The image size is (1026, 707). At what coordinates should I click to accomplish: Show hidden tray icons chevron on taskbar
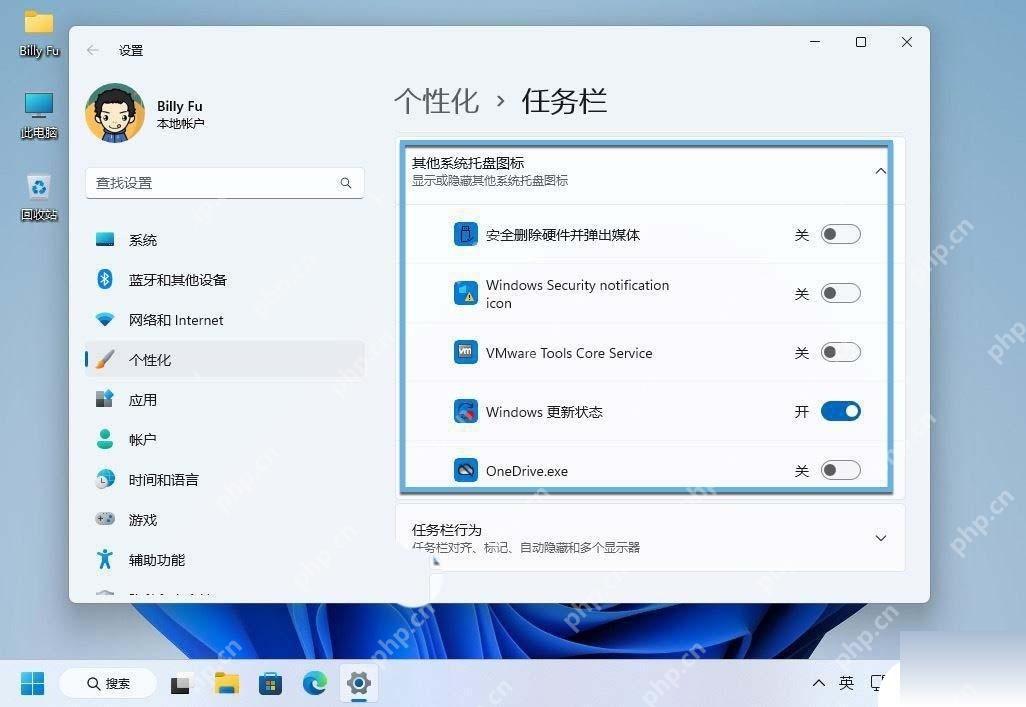coord(819,683)
